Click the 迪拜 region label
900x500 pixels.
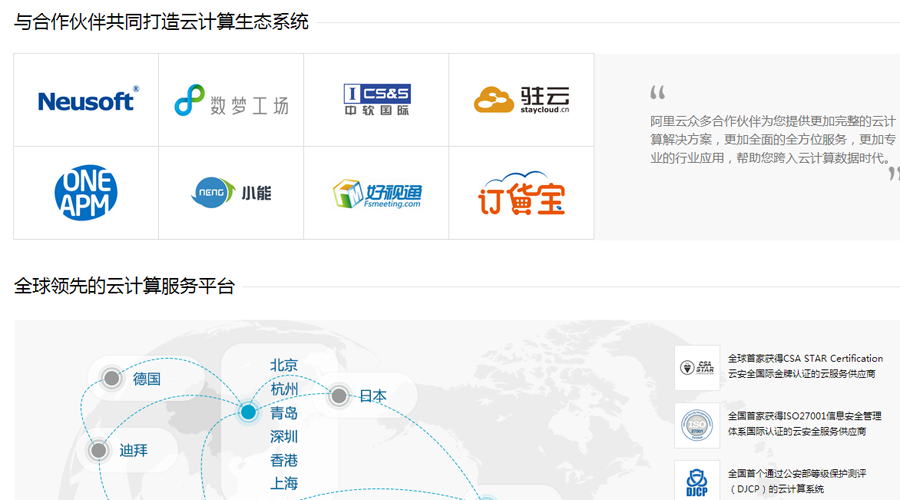click(134, 451)
